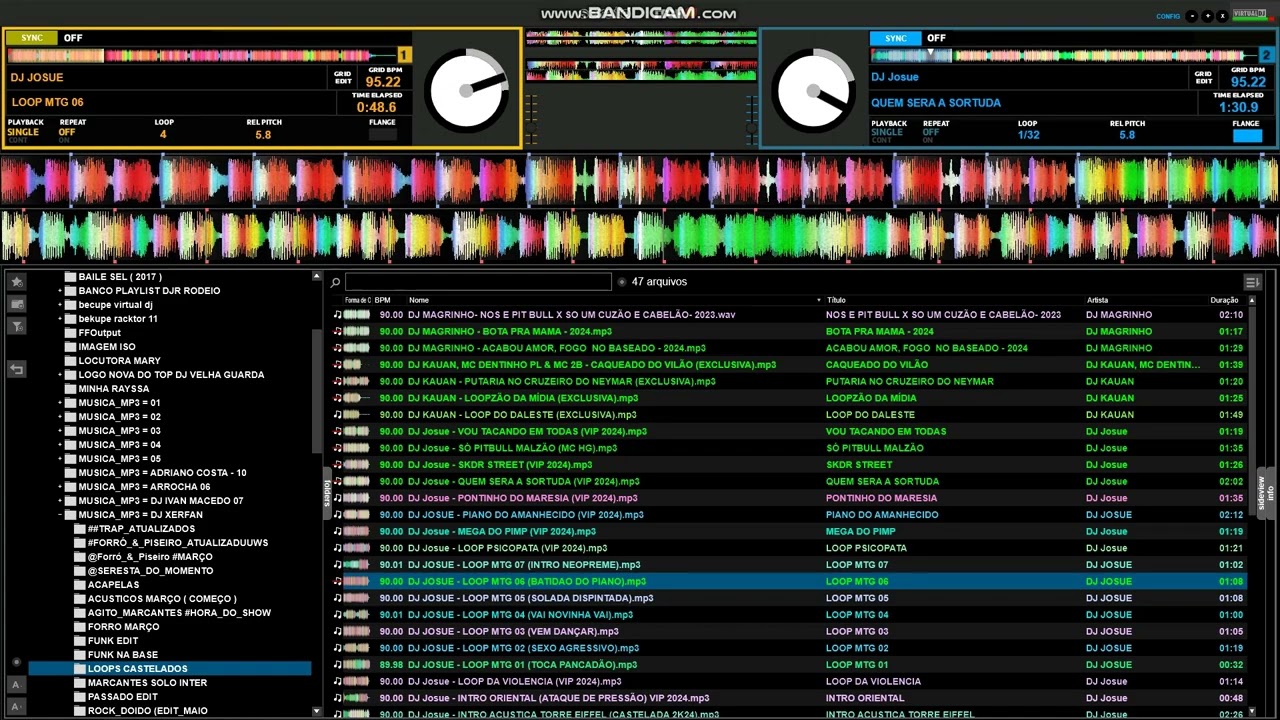Click GRID EDIT on left deck
1280x720 pixels.
343,77
